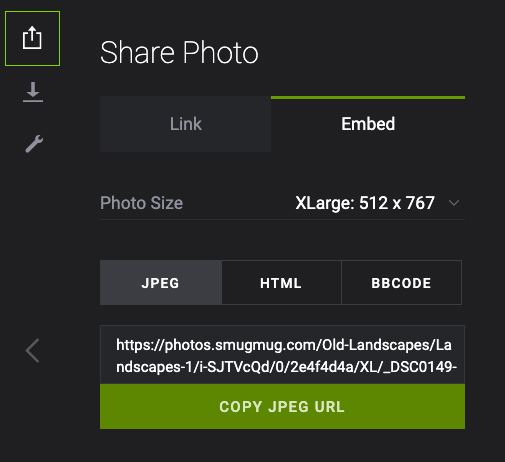The width and height of the screenshot is (505, 462).
Task: Open the XLarge: 512 x 767 size selector
Action: click(x=365, y=203)
